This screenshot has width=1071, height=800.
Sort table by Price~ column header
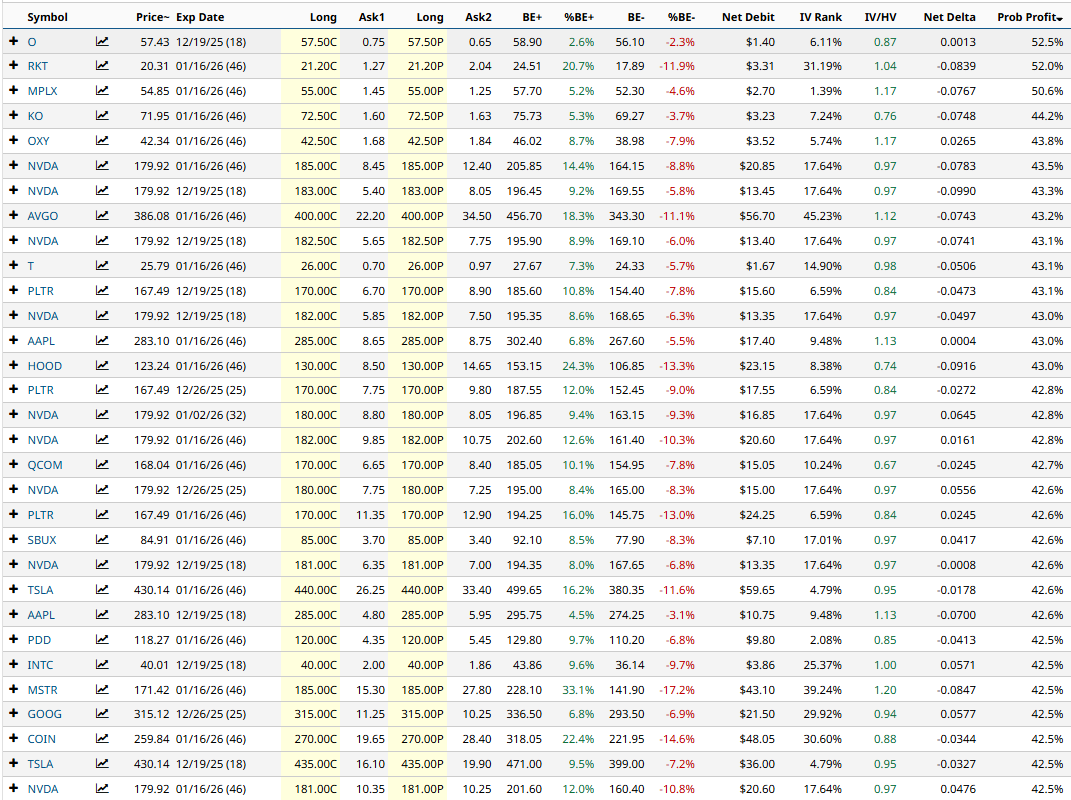[152, 17]
